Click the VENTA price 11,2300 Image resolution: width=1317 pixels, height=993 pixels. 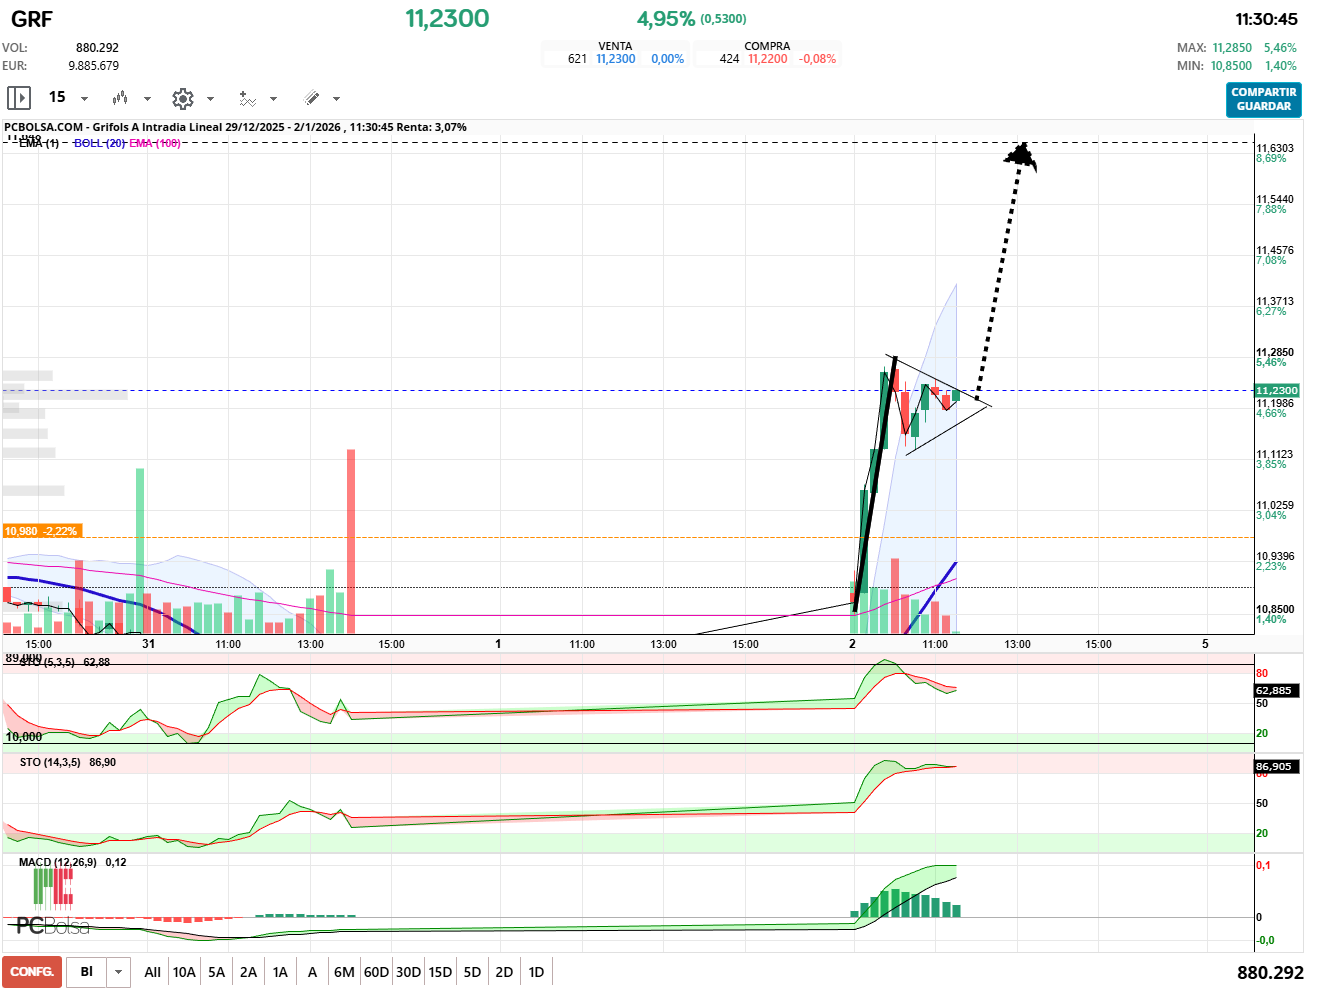click(x=615, y=59)
